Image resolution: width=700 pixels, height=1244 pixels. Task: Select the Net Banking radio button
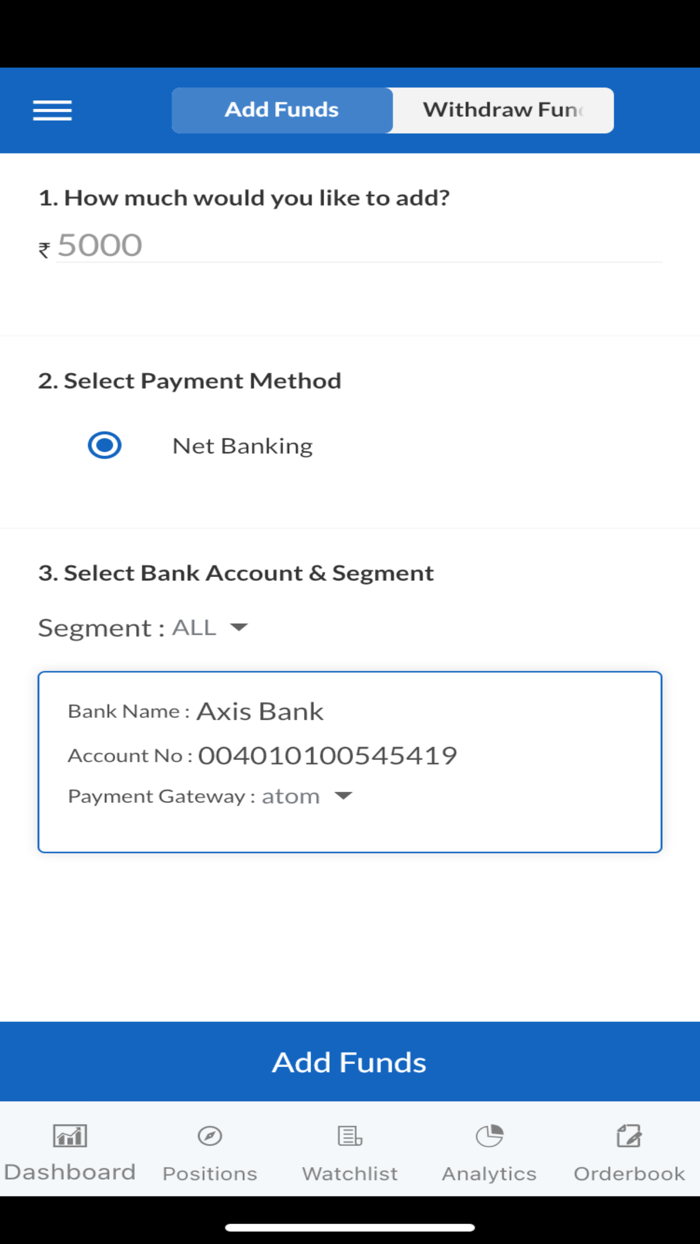pos(104,445)
